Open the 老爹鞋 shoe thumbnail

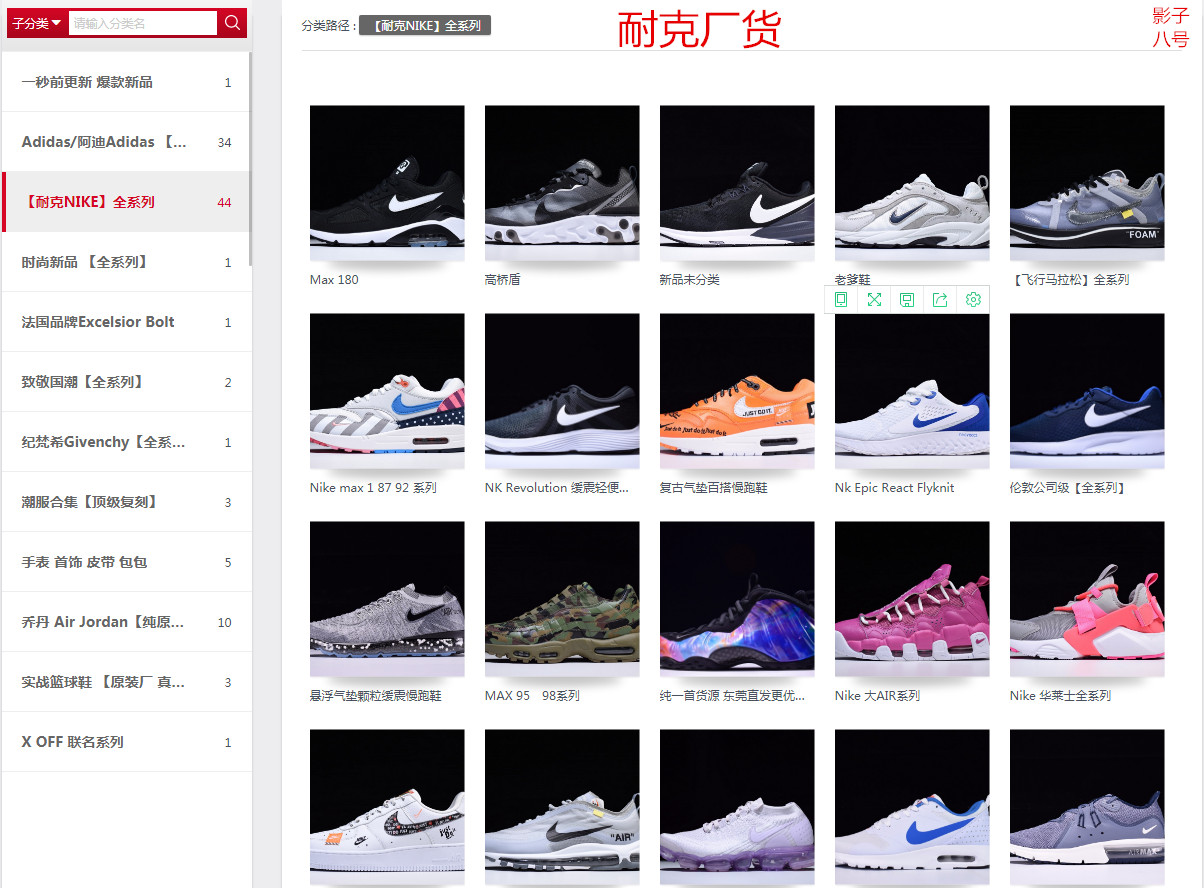(912, 183)
